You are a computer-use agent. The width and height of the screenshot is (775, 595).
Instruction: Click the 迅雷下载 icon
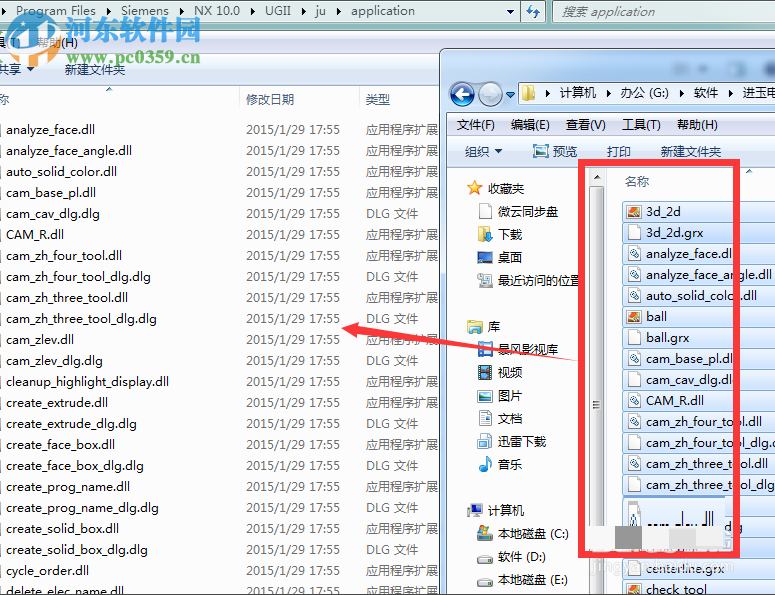coord(484,441)
